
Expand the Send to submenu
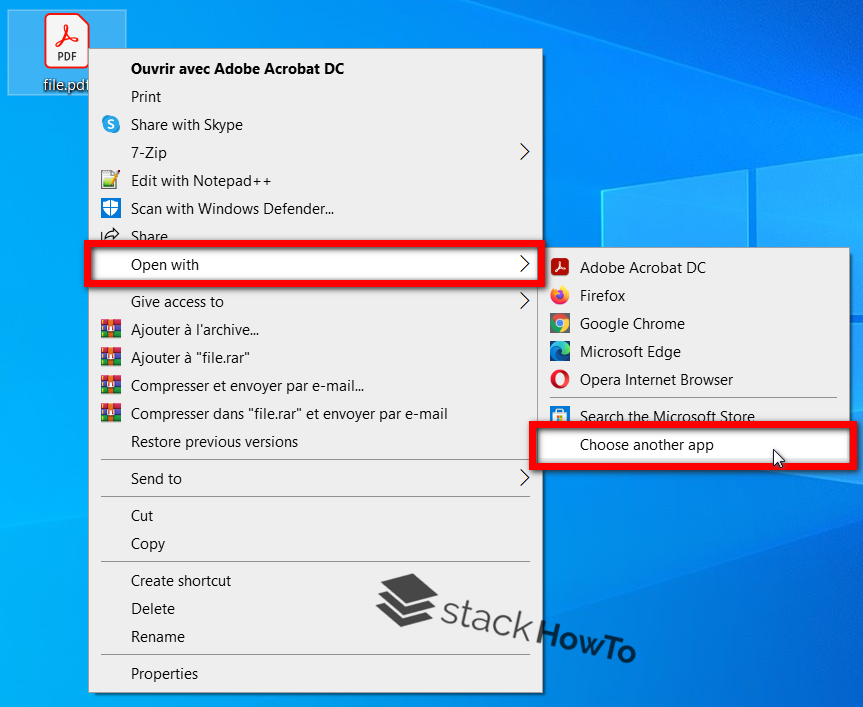[x=157, y=479]
